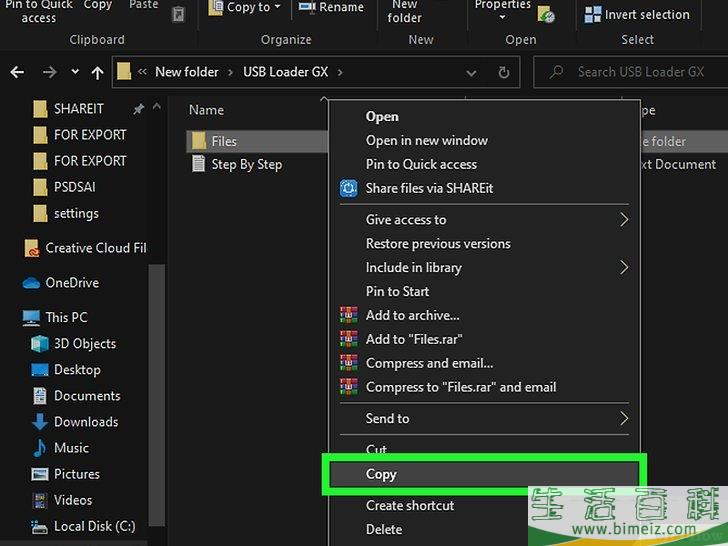
Task: Expand the chevron after USB Loader GX
Action: coord(340,72)
